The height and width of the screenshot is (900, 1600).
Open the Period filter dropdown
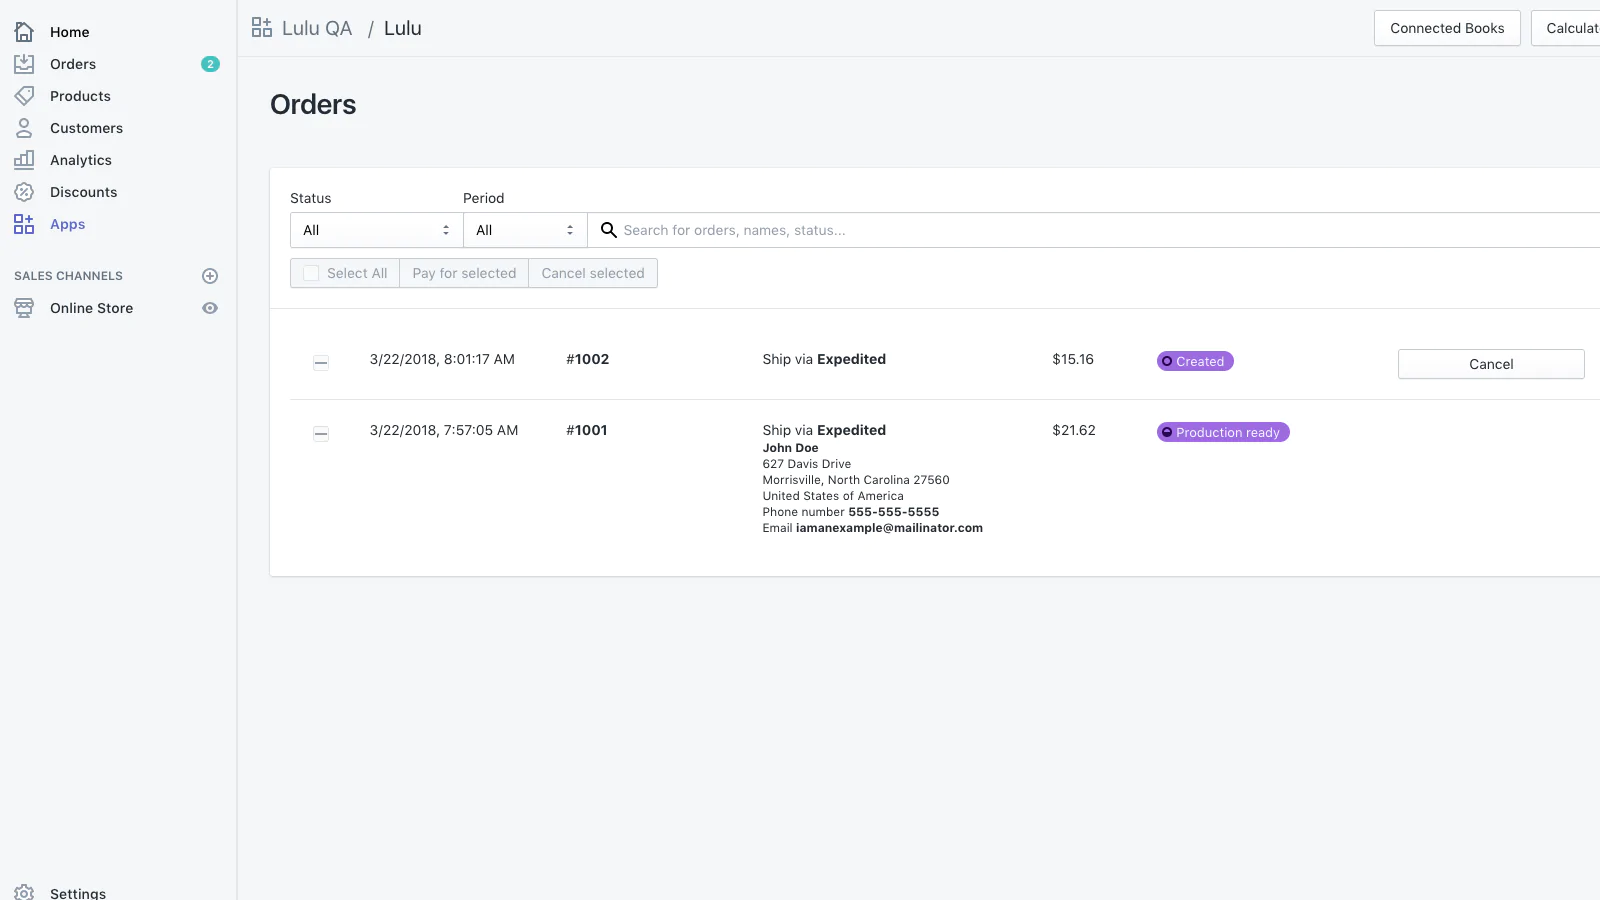[x=524, y=230]
